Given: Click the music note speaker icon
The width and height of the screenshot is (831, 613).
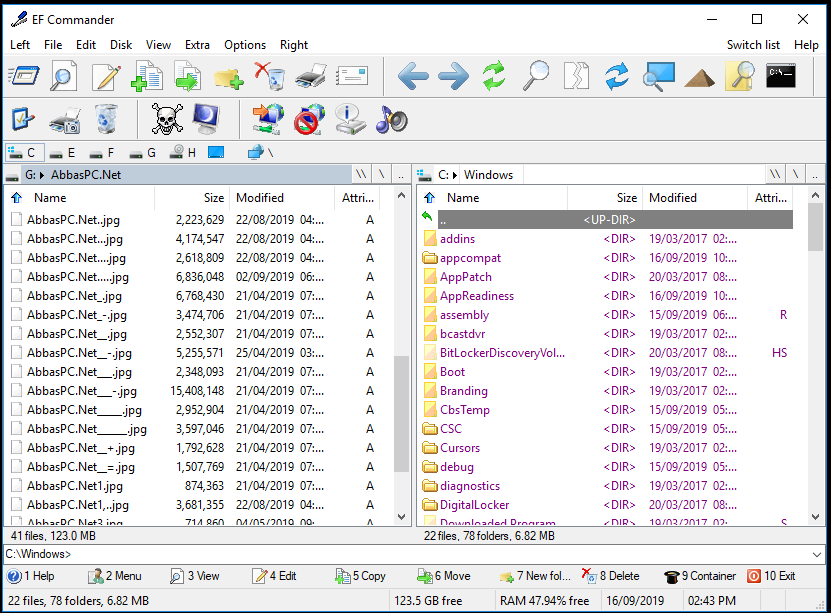Looking at the screenshot, I should click(391, 119).
